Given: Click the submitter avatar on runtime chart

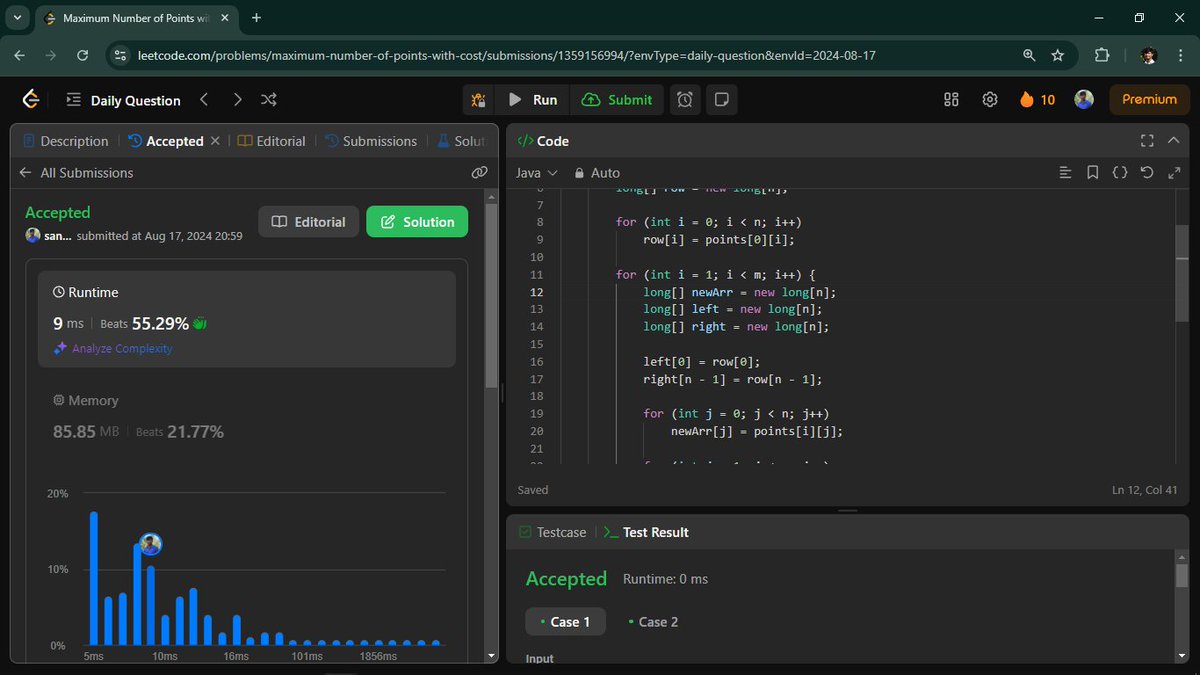Looking at the screenshot, I should click(151, 544).
